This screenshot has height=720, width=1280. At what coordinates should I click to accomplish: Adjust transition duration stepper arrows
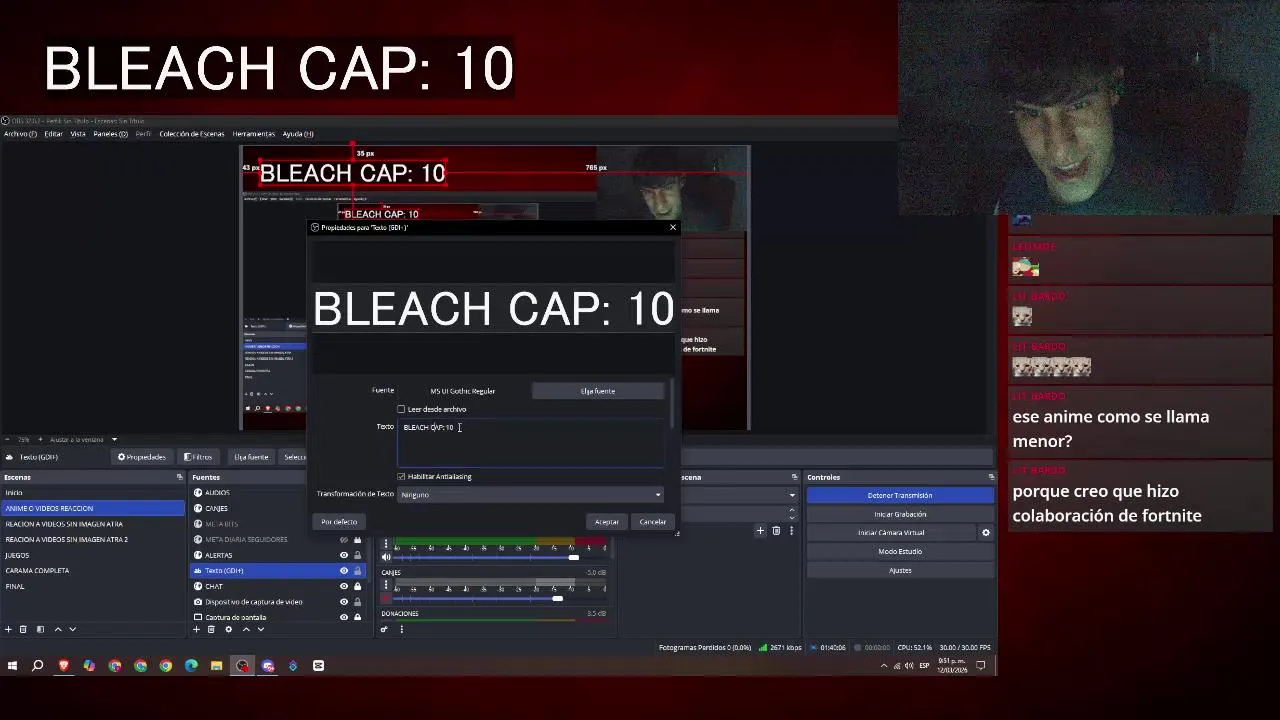click(791, 513)
